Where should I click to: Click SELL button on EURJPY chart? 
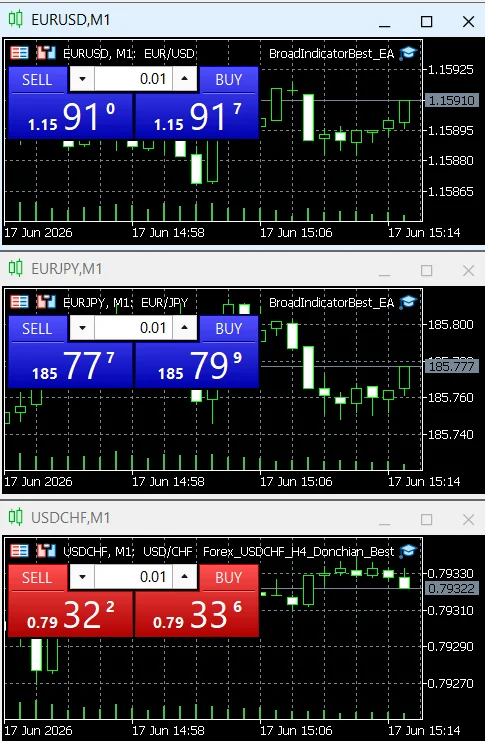37,329
